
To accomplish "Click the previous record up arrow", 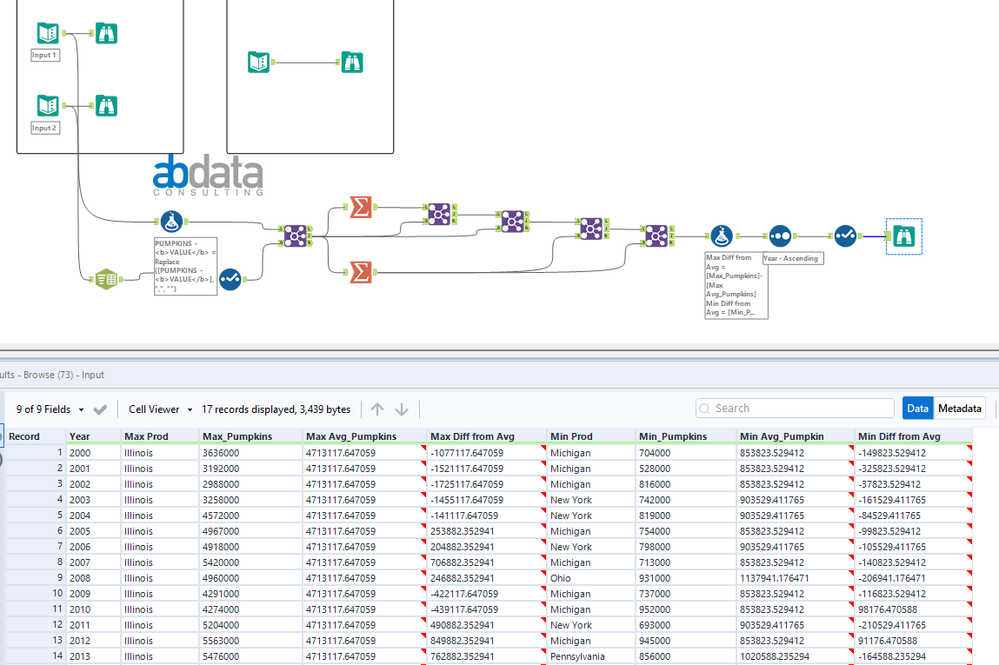I will click(x=377, y=410).
